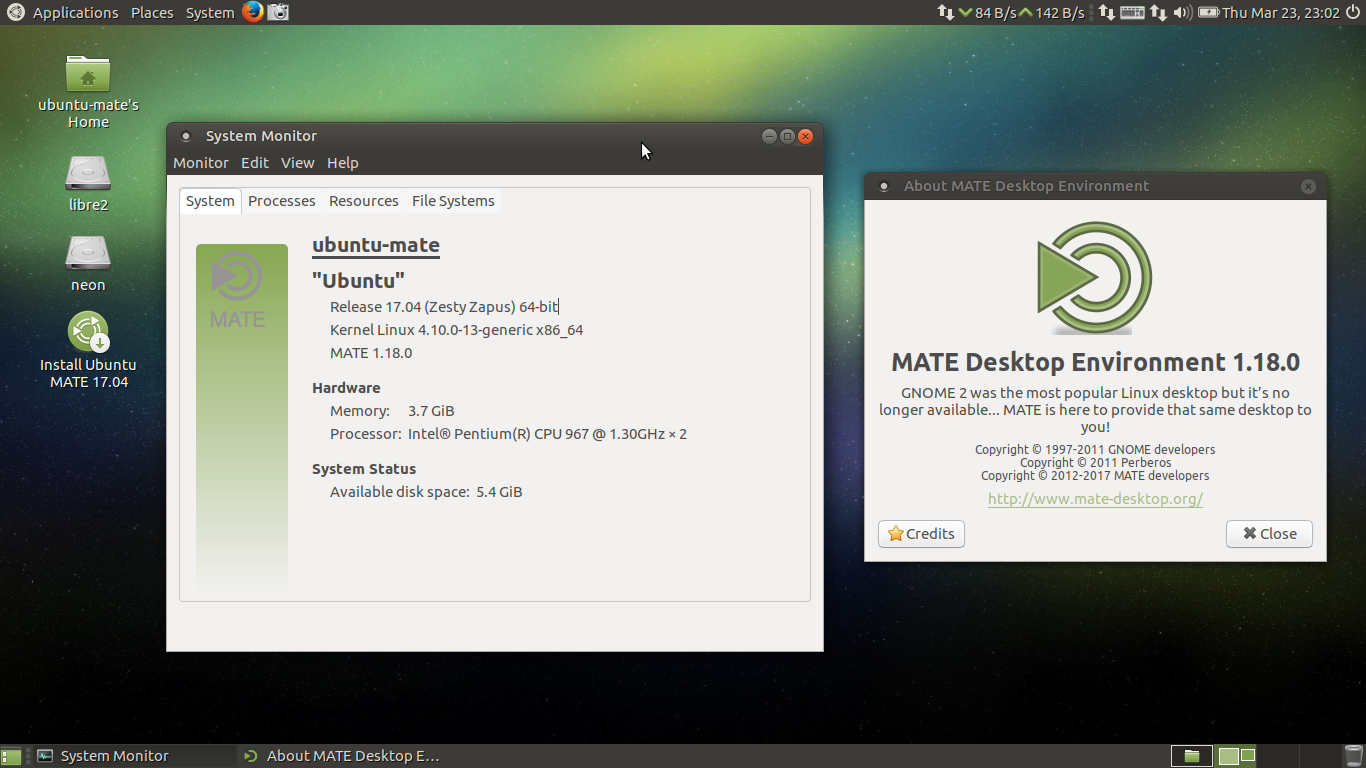This screenshot has height=768, width=1366.
Task: Click the power session icon
Action: tap(1352, 12)
